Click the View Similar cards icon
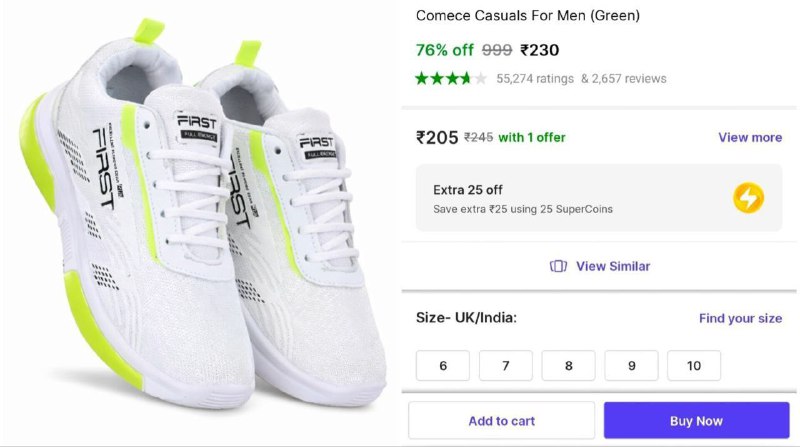 [x=559, y=266]
